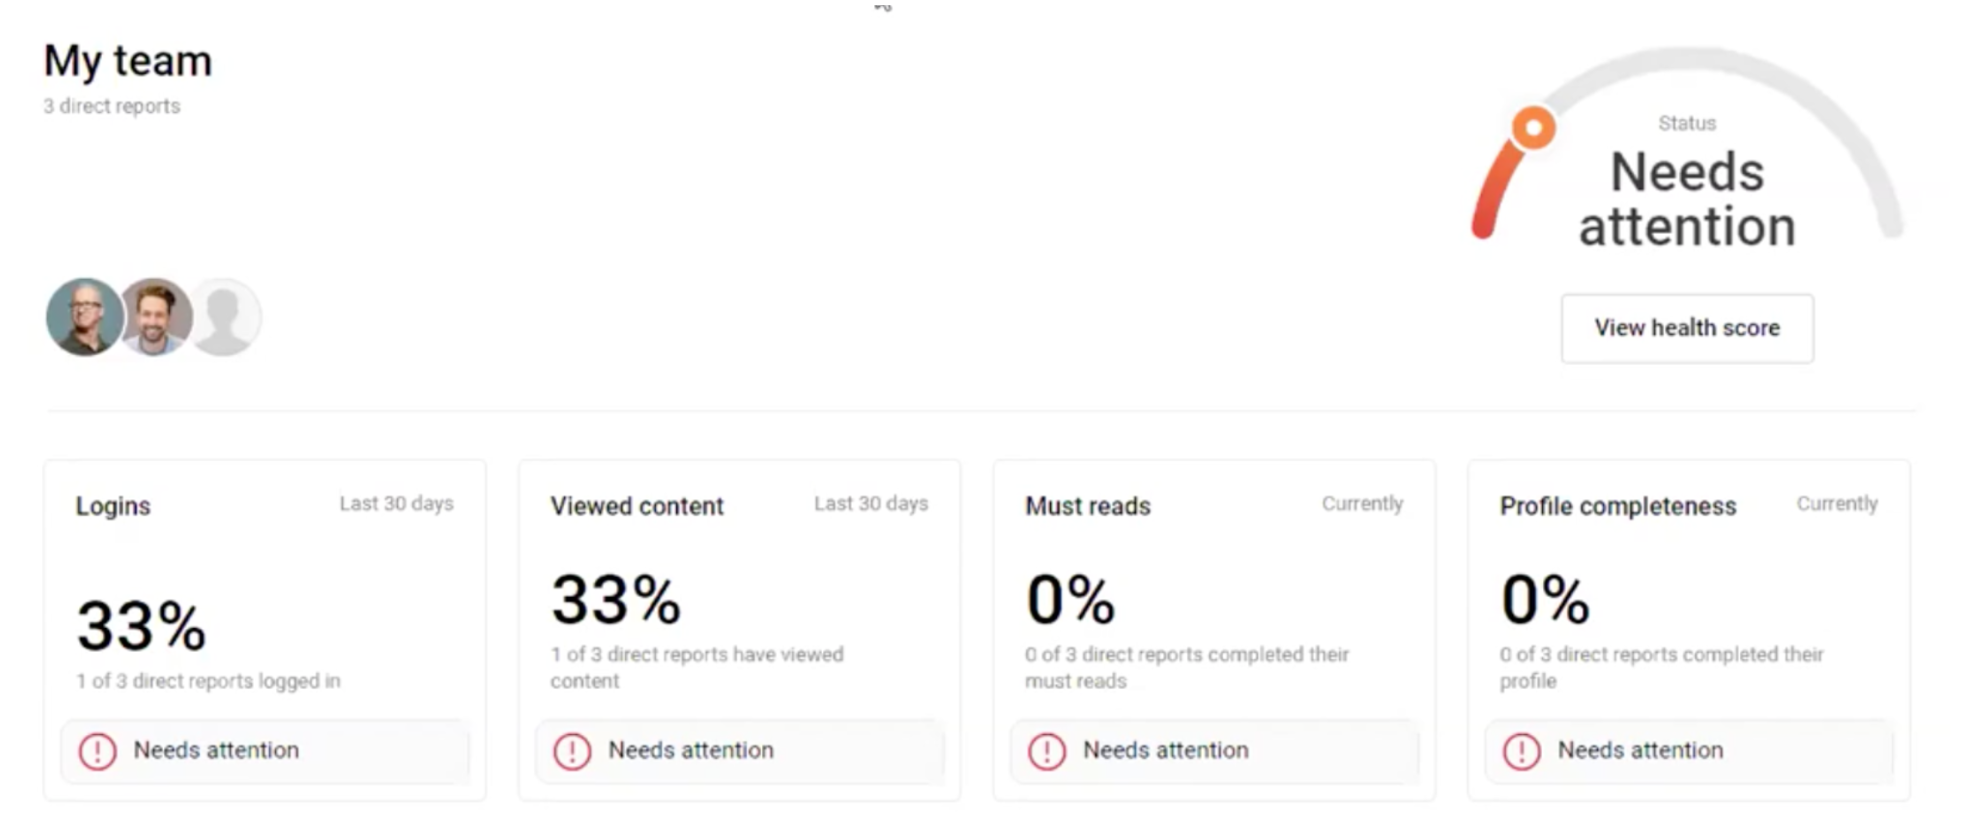The height and width of the screenshot is (840, 1962).
Task: Open the Profile completeness card title
Action: [1618, 506]
